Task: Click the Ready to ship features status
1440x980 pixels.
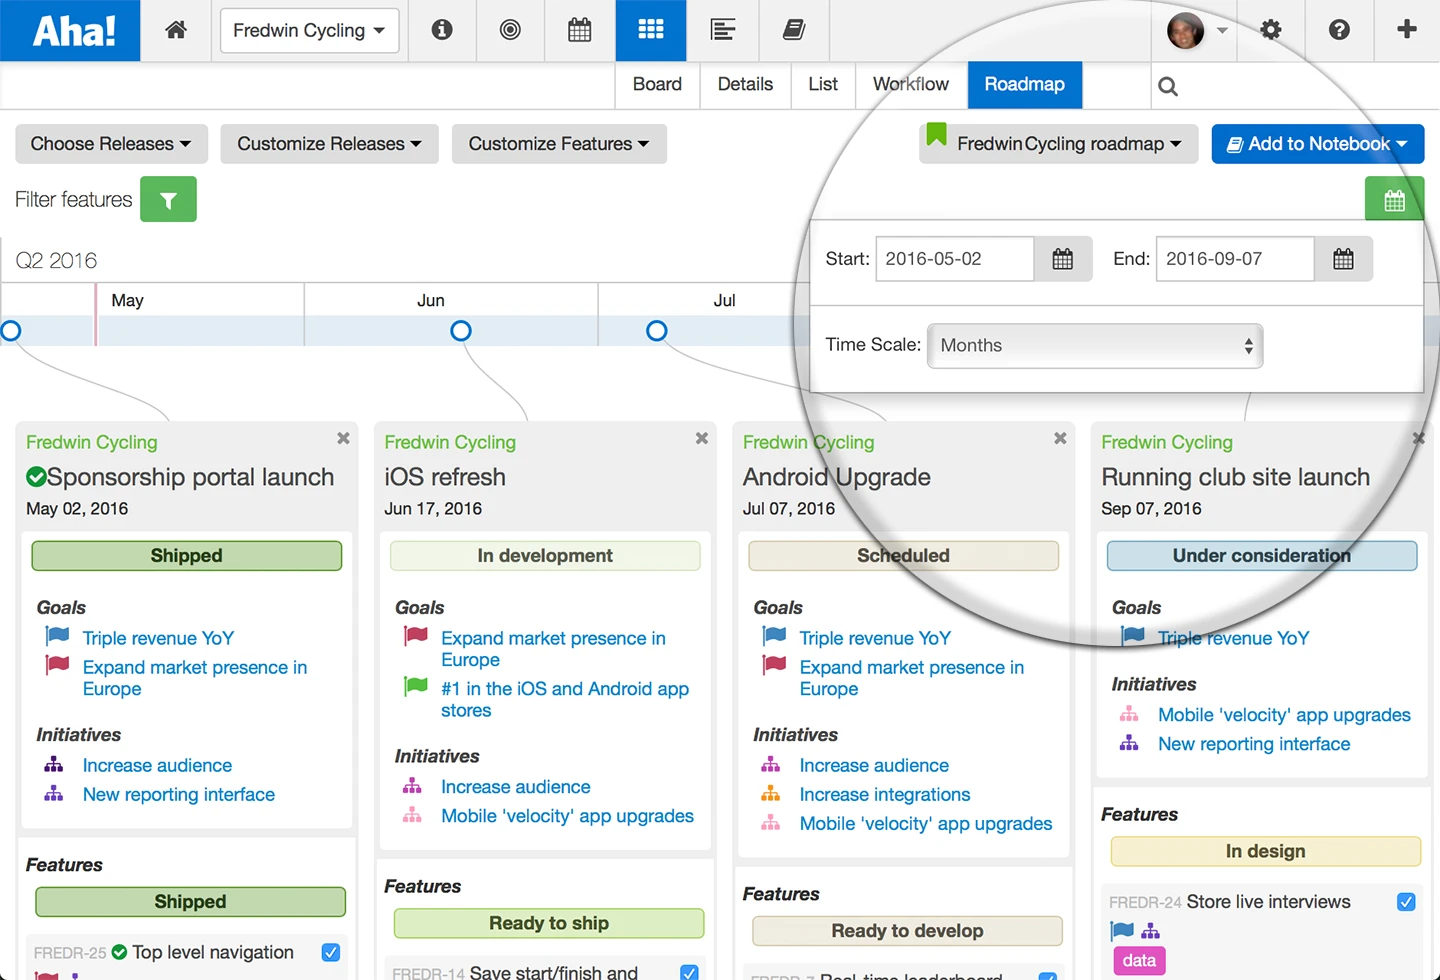Action: (549, 923)
